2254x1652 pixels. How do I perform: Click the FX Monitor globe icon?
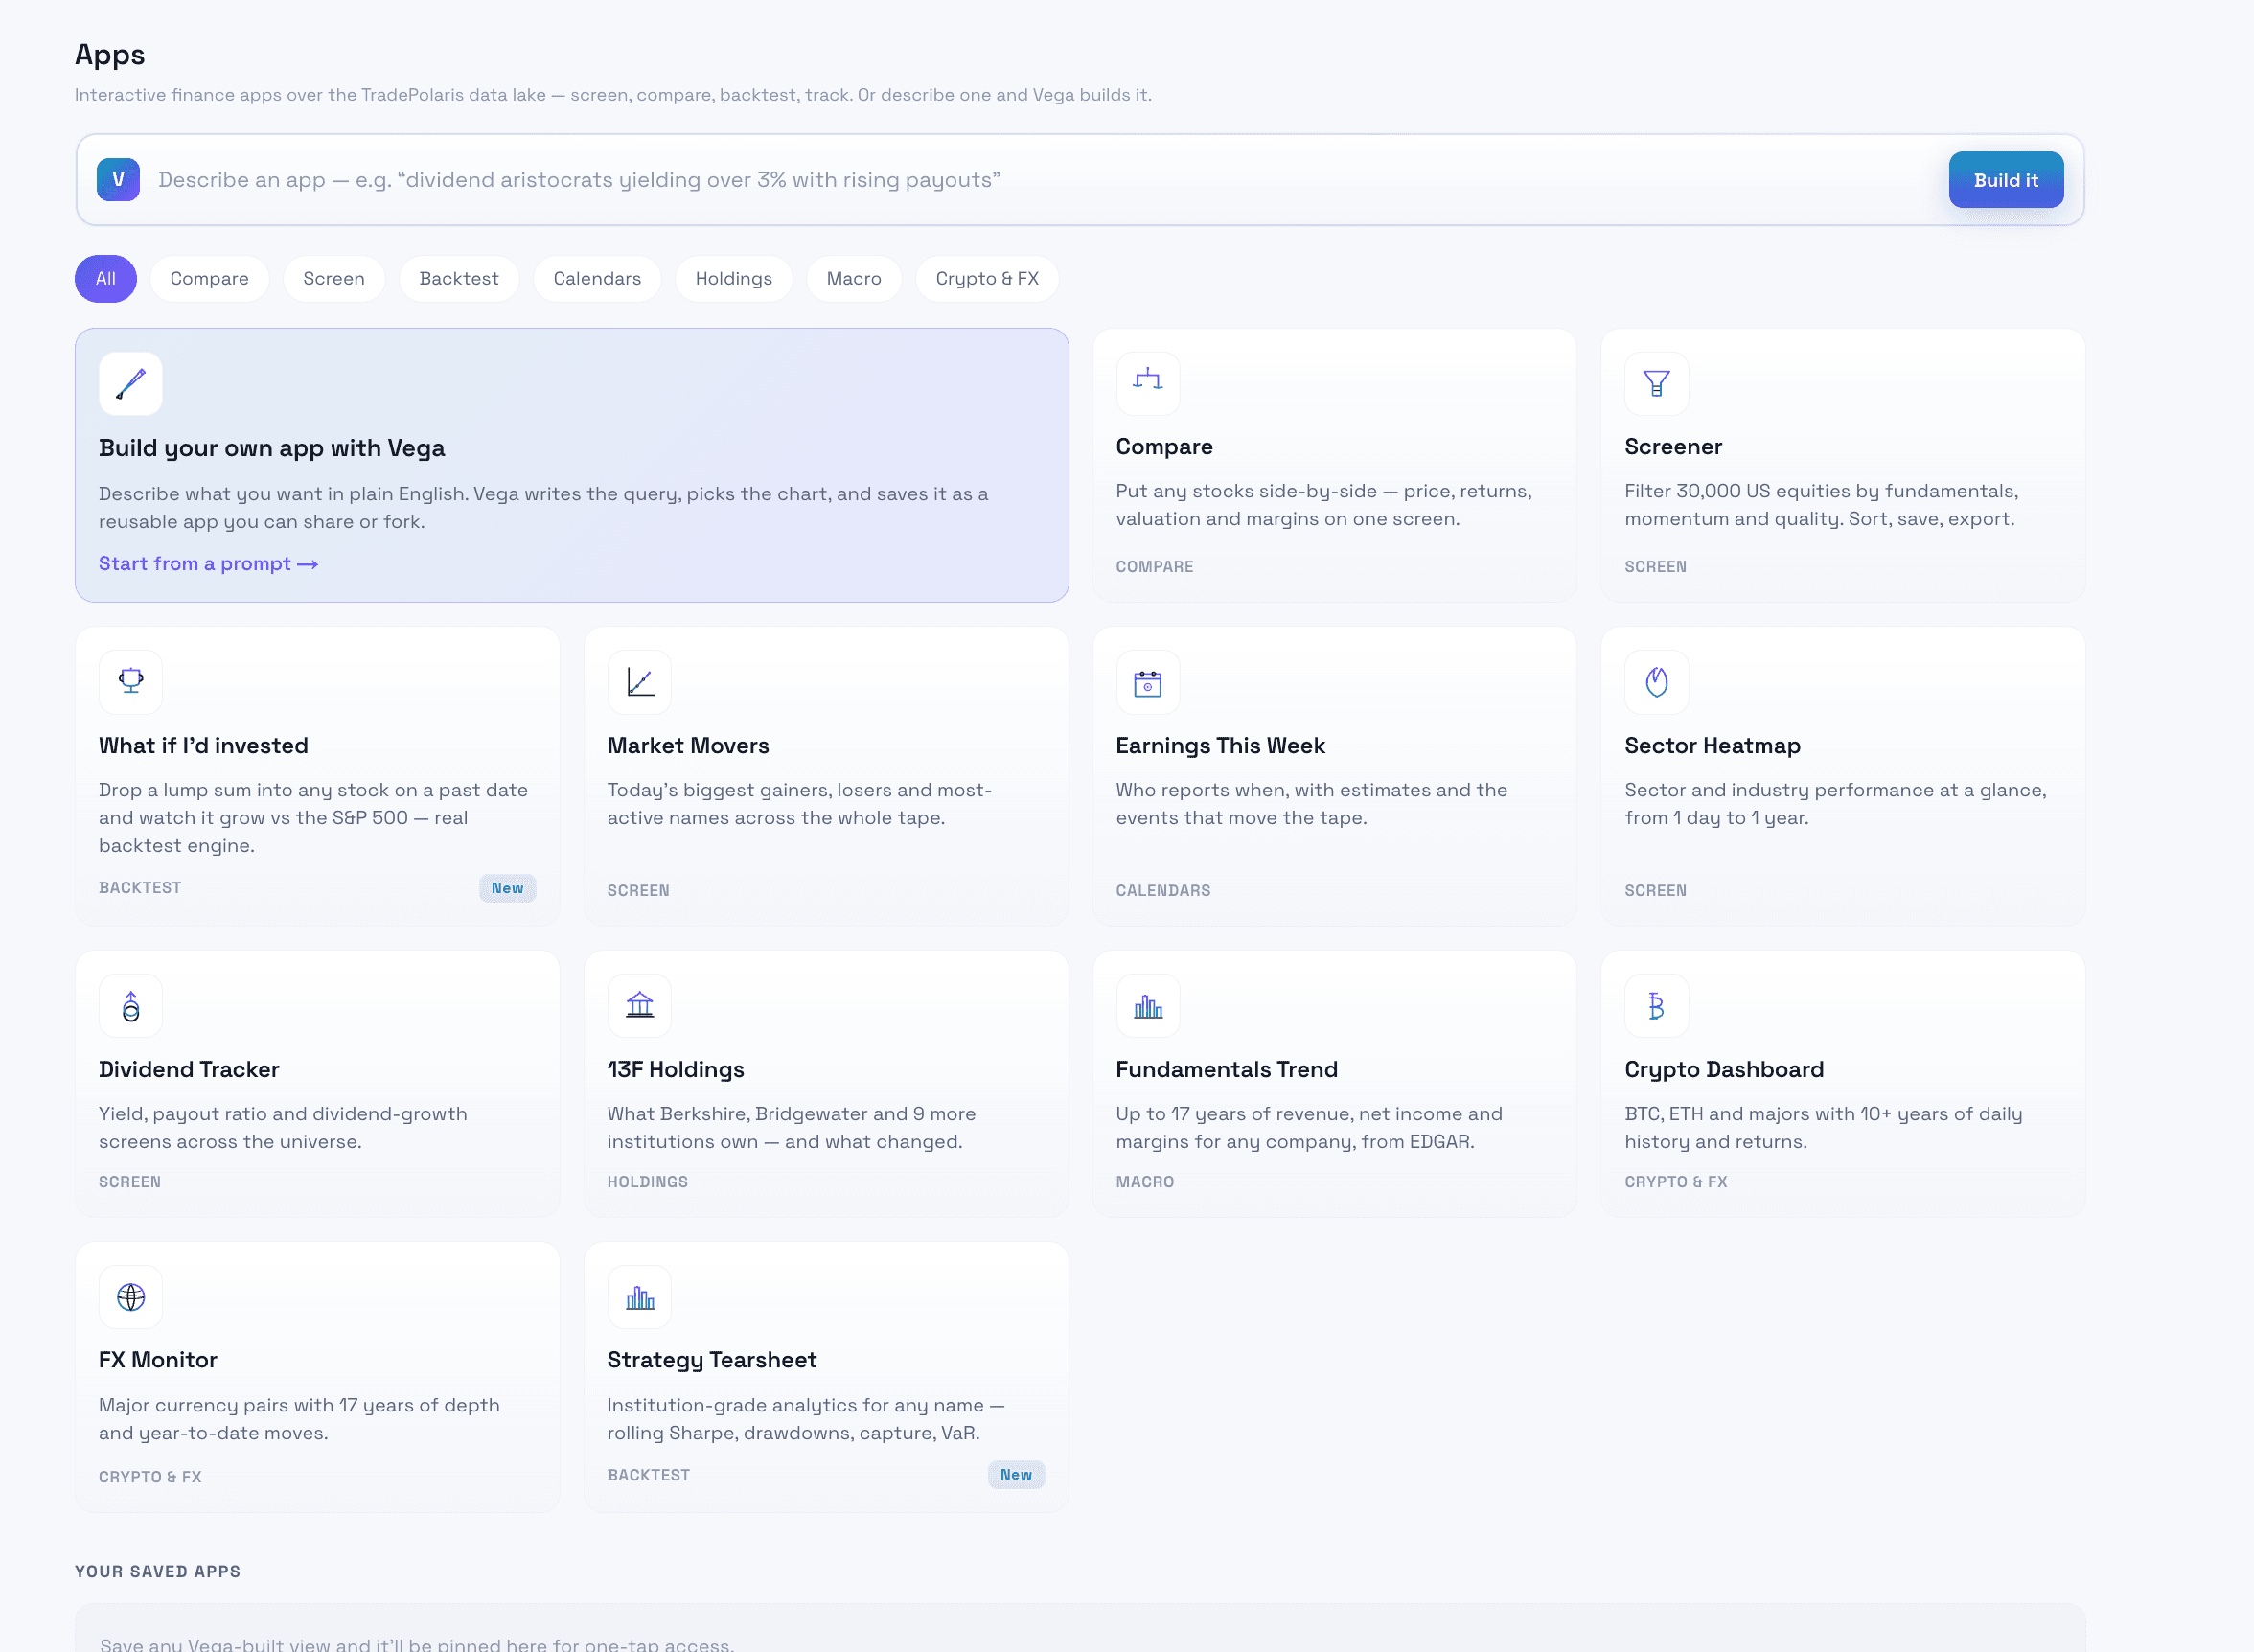(x=131, y=1297)
